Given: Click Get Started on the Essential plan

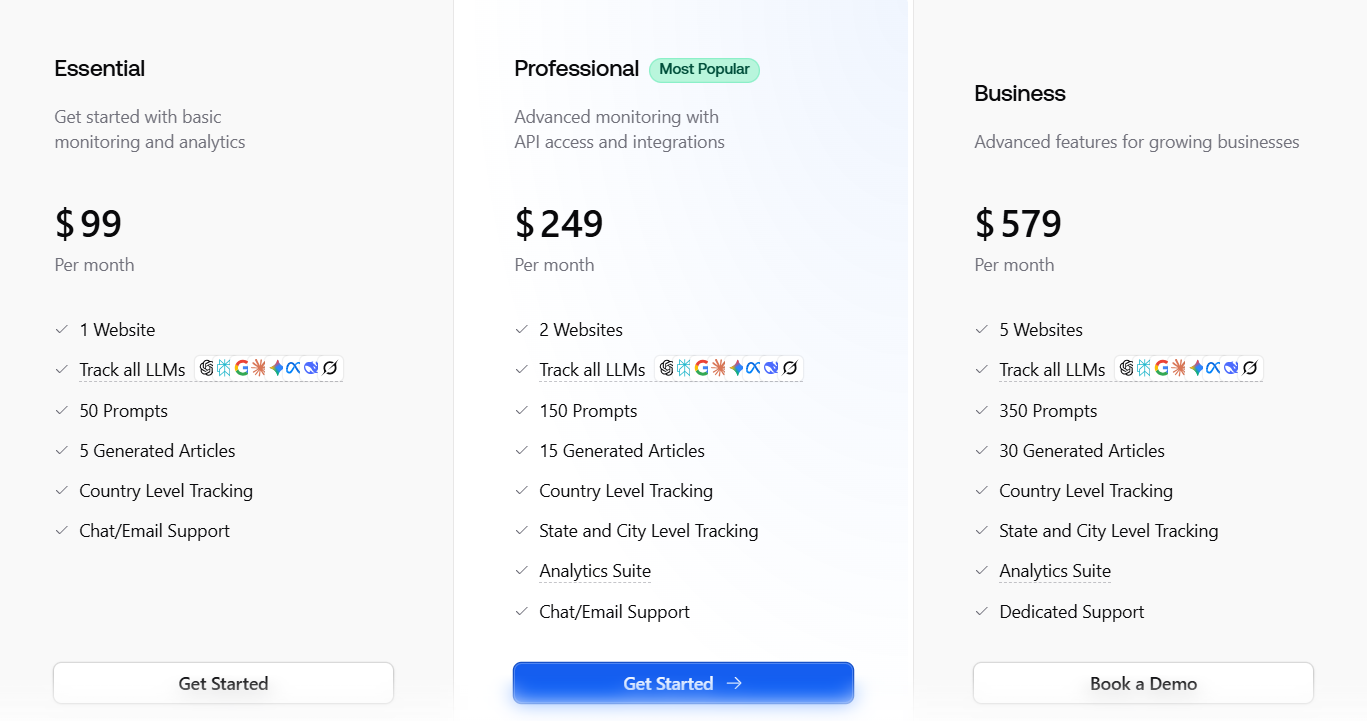Looking at the screenshot, I should pos(223,683).
